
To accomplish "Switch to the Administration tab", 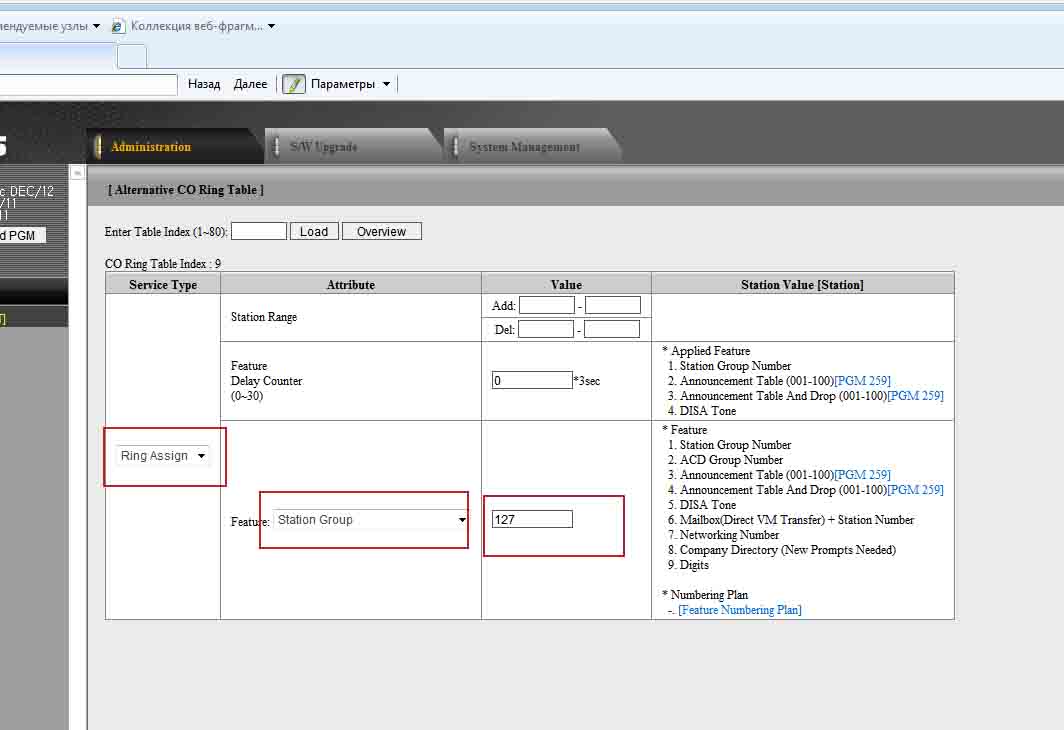I will [150, 147].
